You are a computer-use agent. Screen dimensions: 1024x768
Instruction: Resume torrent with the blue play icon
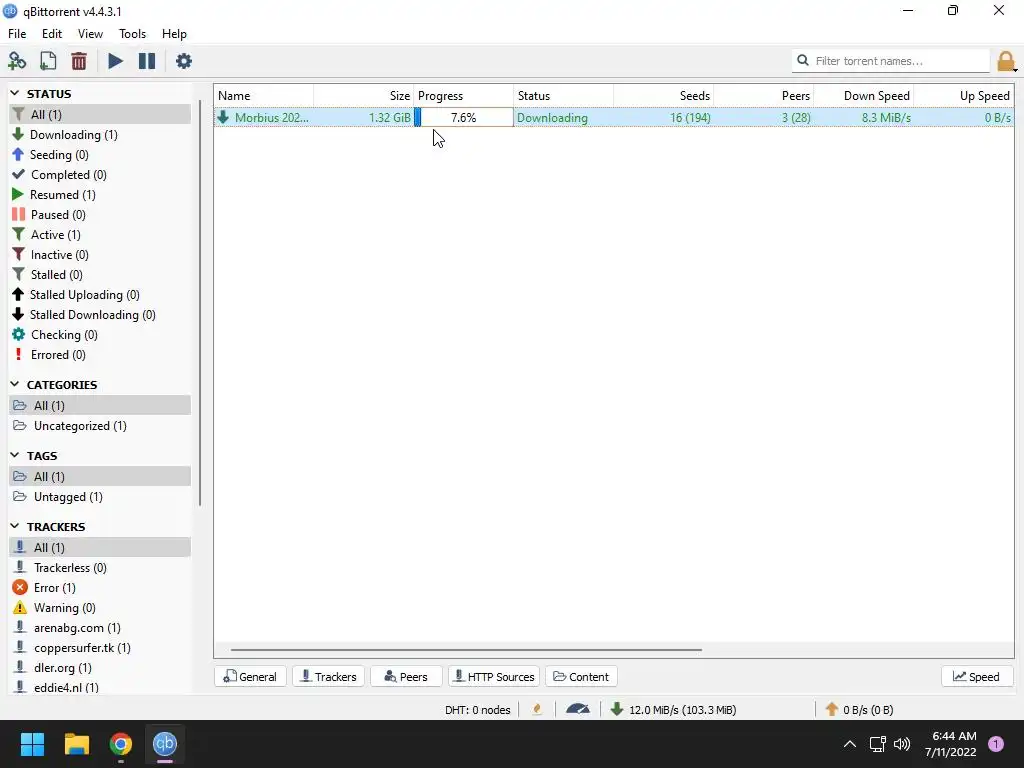(x=116, y=61)
